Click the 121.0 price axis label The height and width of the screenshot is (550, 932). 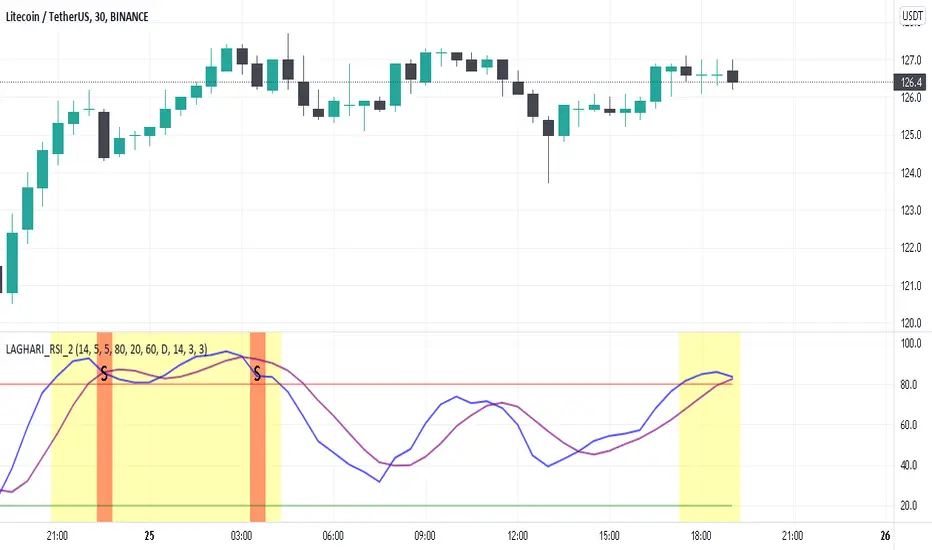(x=911, y=286)
